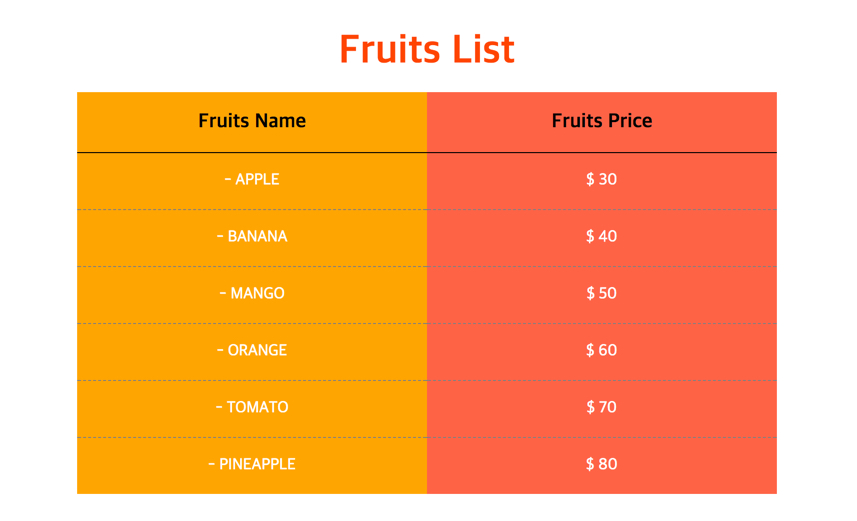Click the ORANGE row name
The image size is (857, 521).
[257, 350]
